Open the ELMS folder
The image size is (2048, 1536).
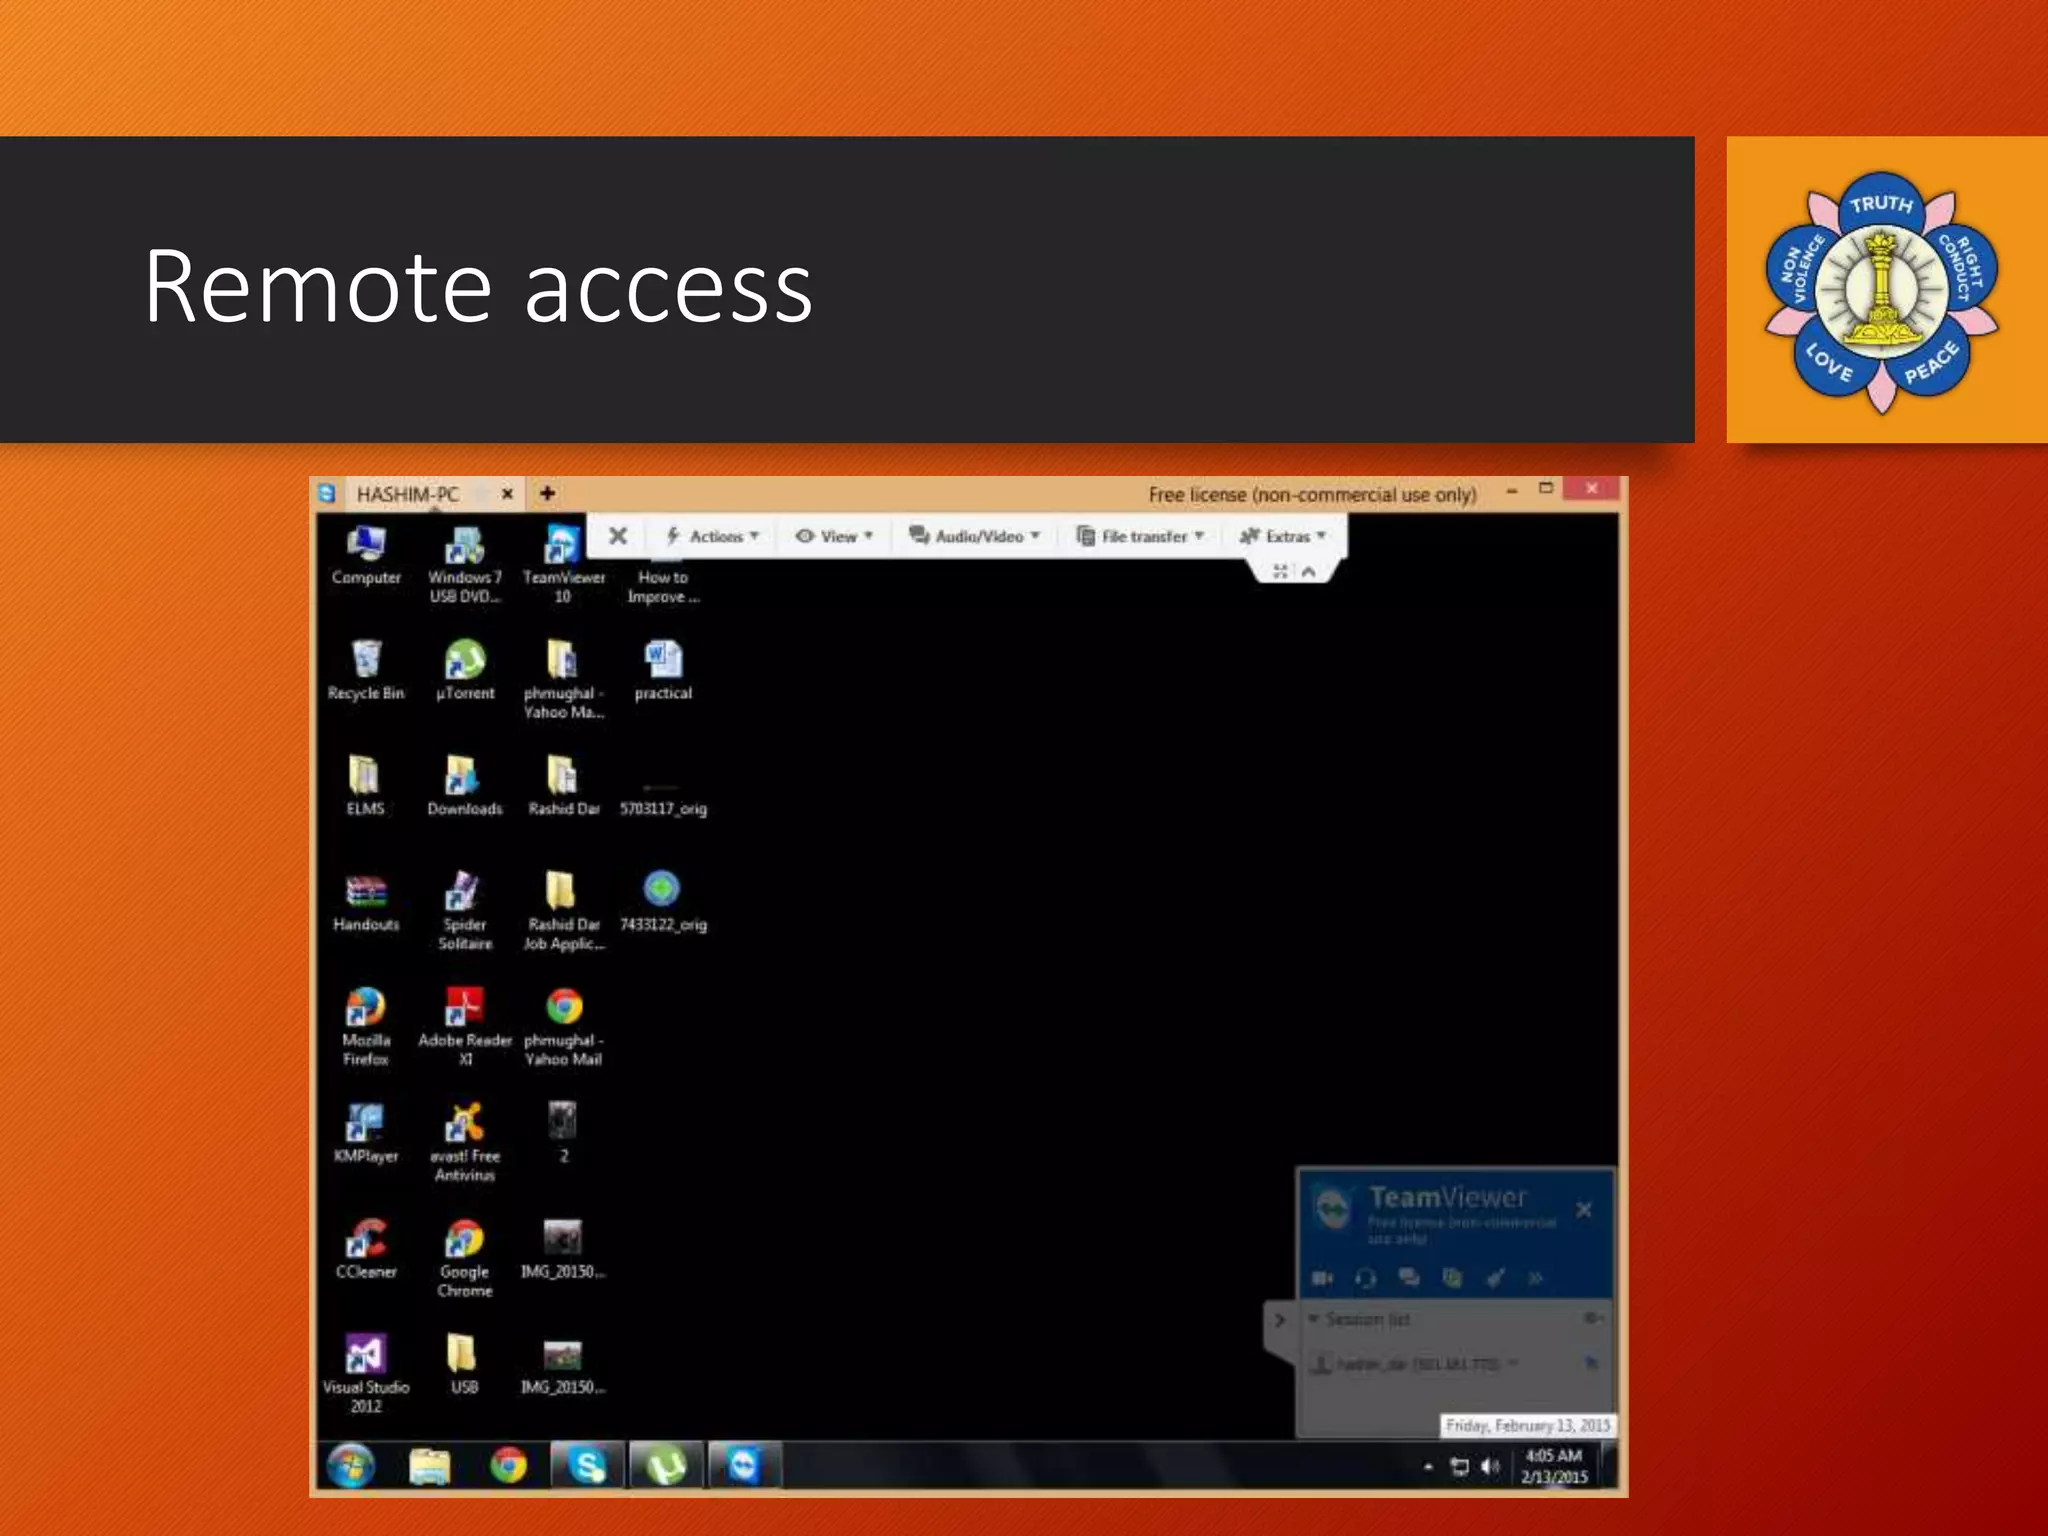point(365,787)
